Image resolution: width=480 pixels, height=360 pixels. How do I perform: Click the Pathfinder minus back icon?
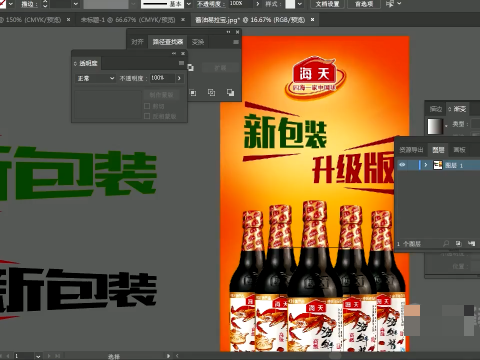point(230,92)
